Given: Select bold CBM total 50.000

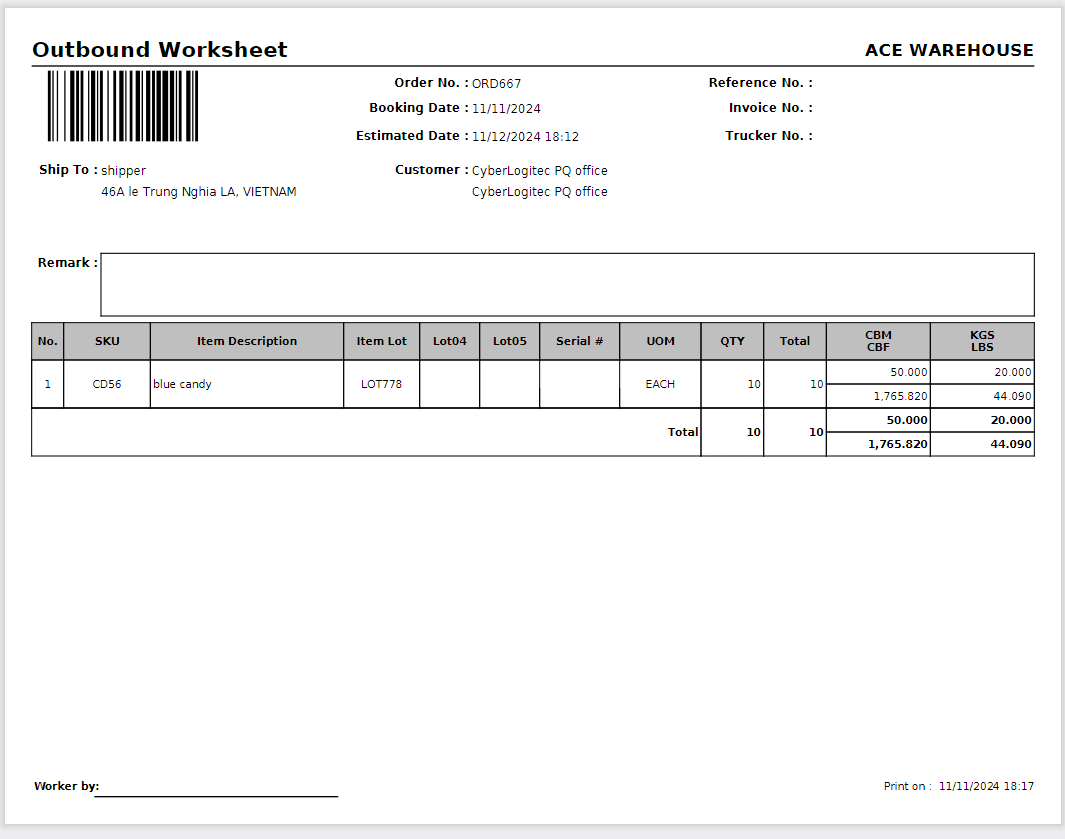Looking at the screenshot, I should pos(878,420).
